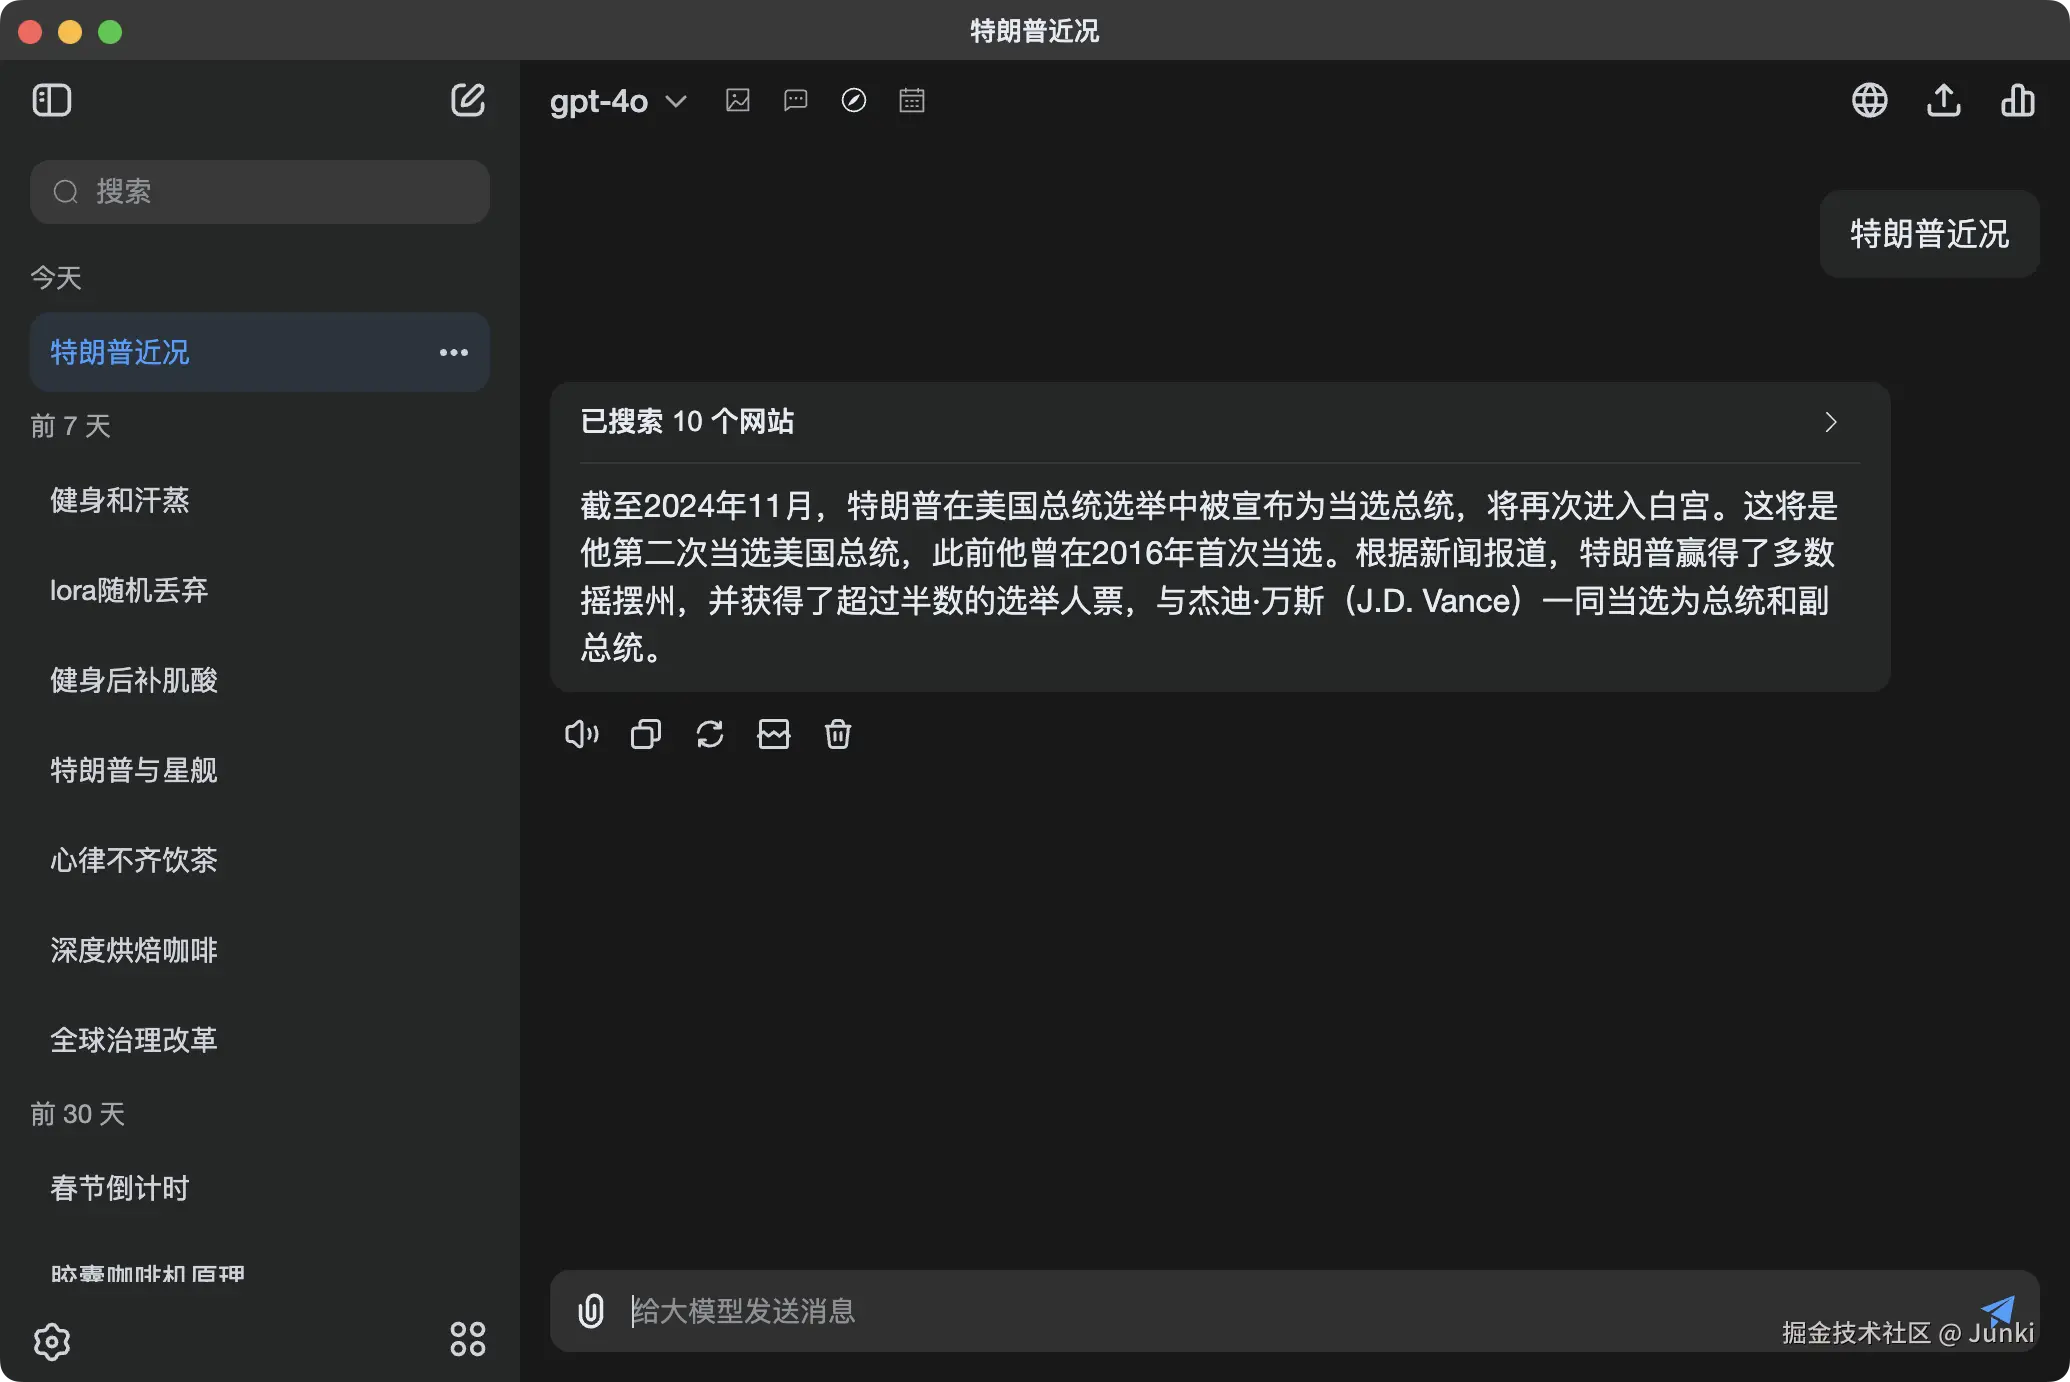The image size is (2070, 1382).
Task: Open the gpt-4o model dropdown
Action: [618, 101]
